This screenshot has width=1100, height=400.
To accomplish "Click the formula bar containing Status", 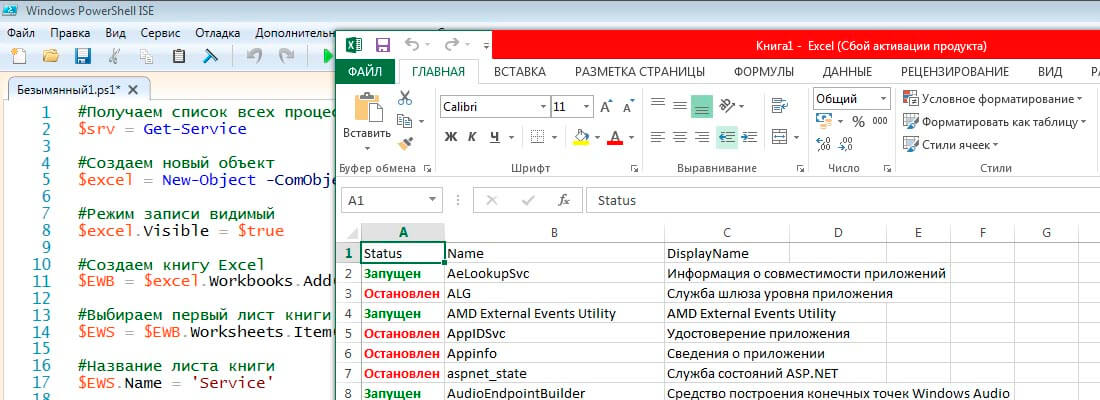I will click(x=843, y=201).
